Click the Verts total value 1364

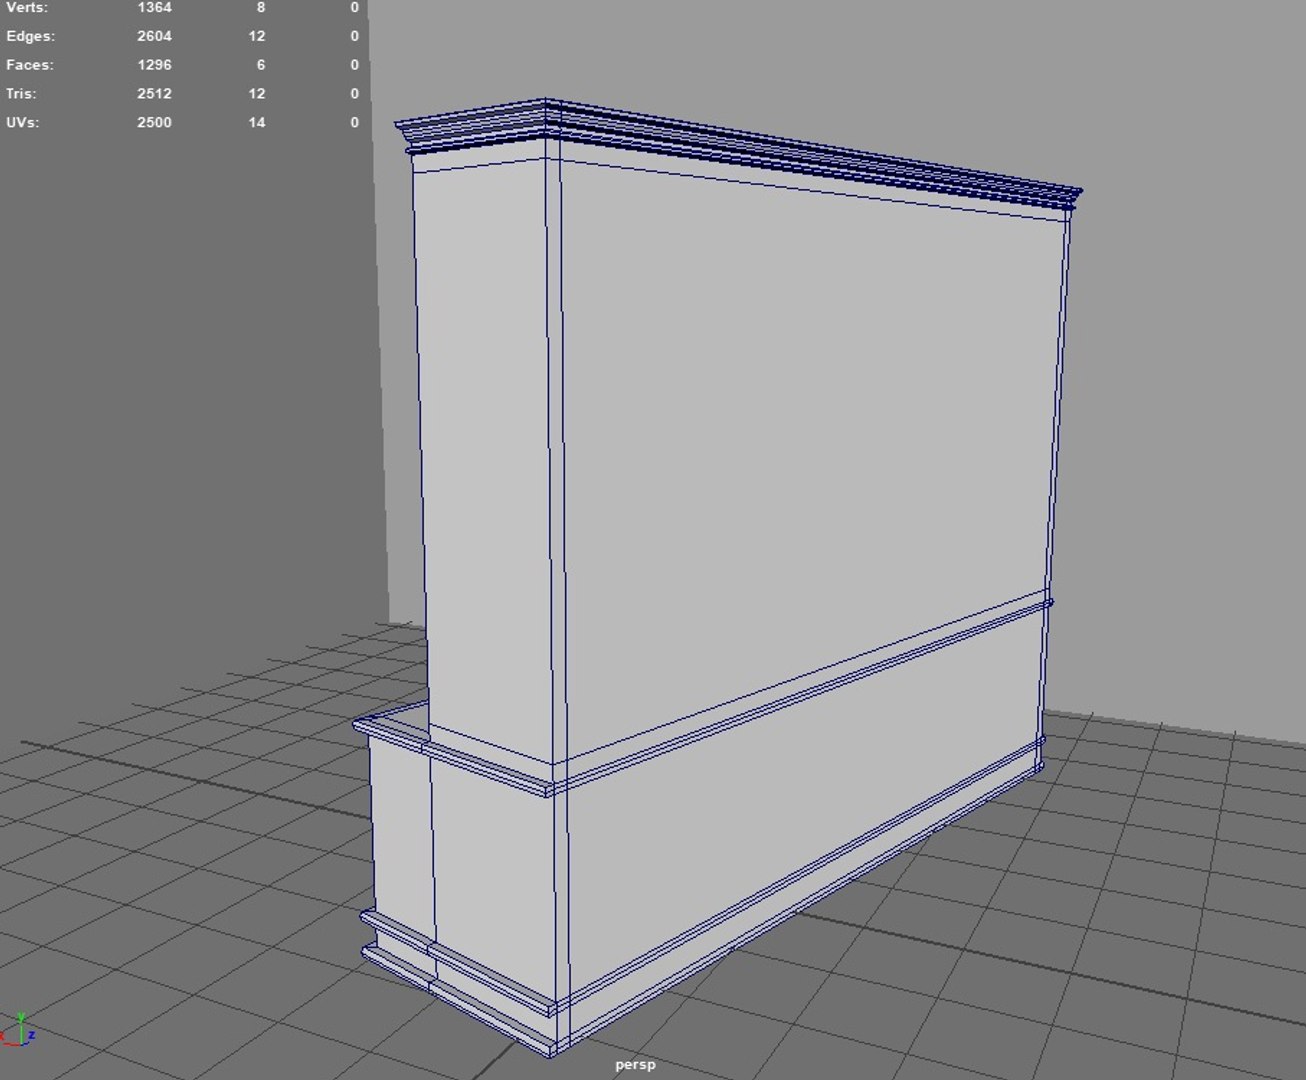click(x=154, y=7)
